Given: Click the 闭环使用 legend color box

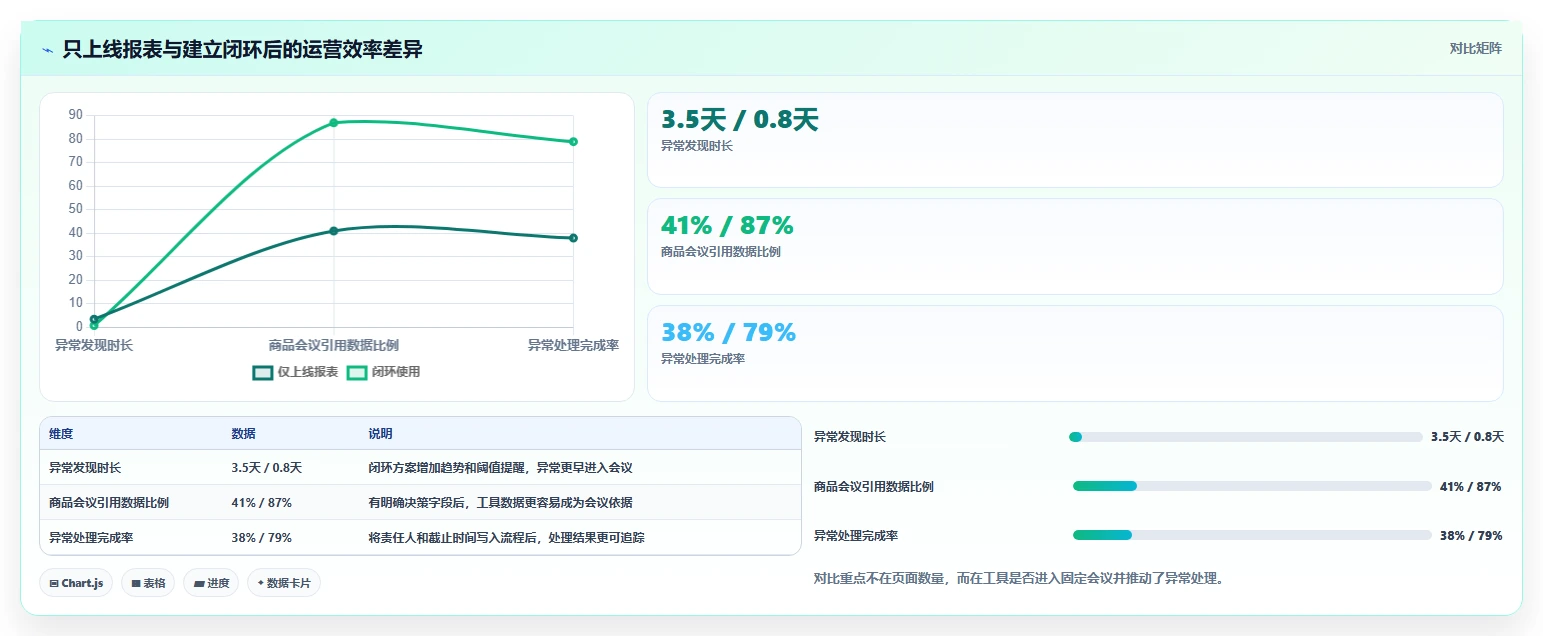Looking at the screenshot, I should click(357, 372).
